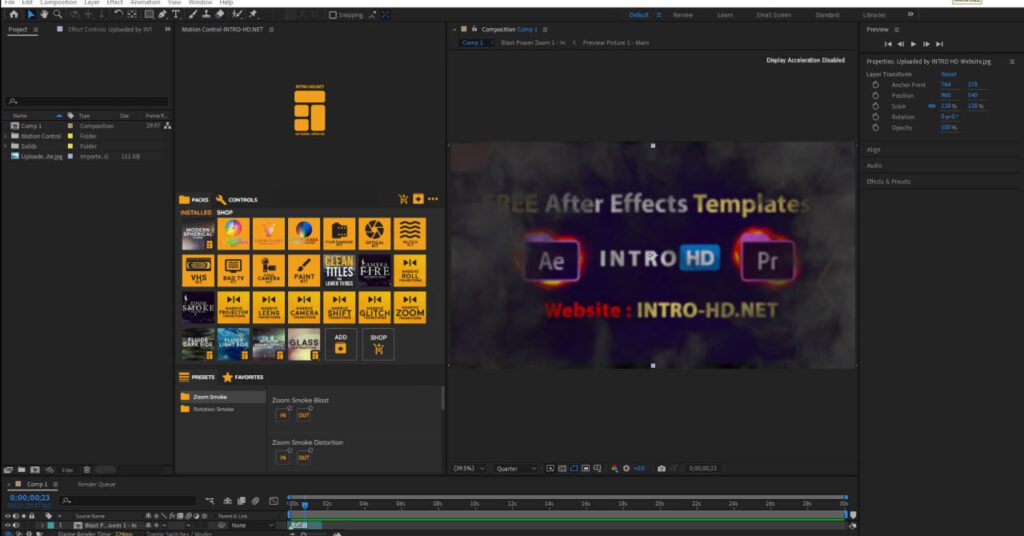Enable the Snapping checkbox
Screen dimensions: 1024x536
(332, 14)
